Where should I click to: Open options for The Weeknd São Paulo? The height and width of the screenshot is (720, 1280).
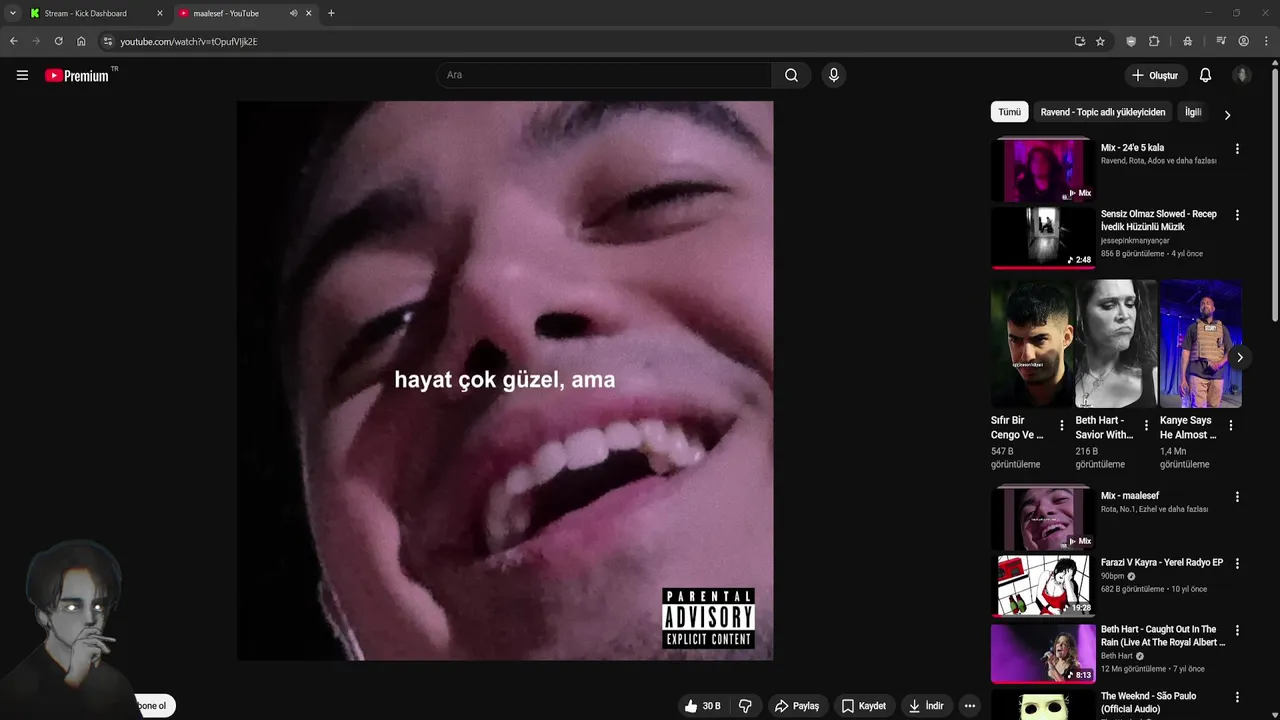(1237, 698)
